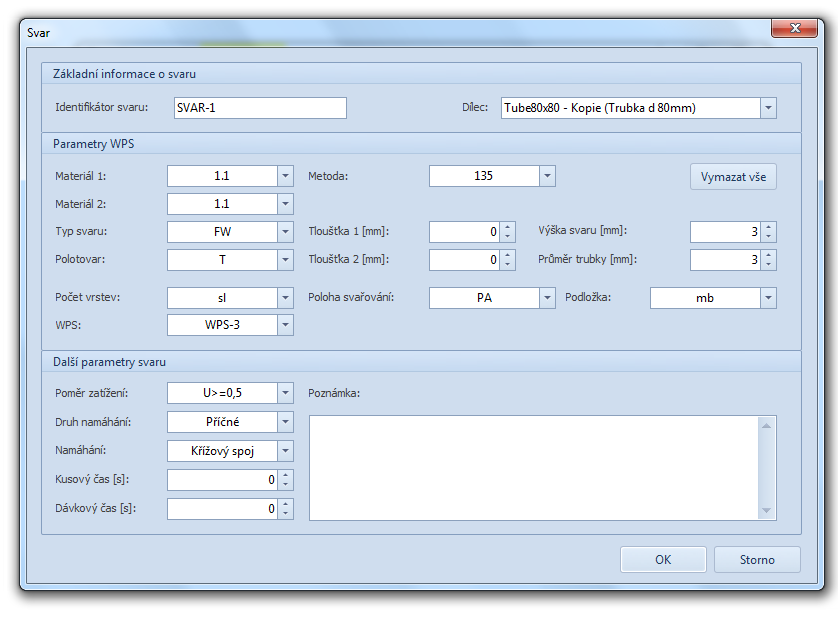The image size is (838, 636).
Task: Click Poznámka scrollbar up arrow
Action: coord(766,426)
